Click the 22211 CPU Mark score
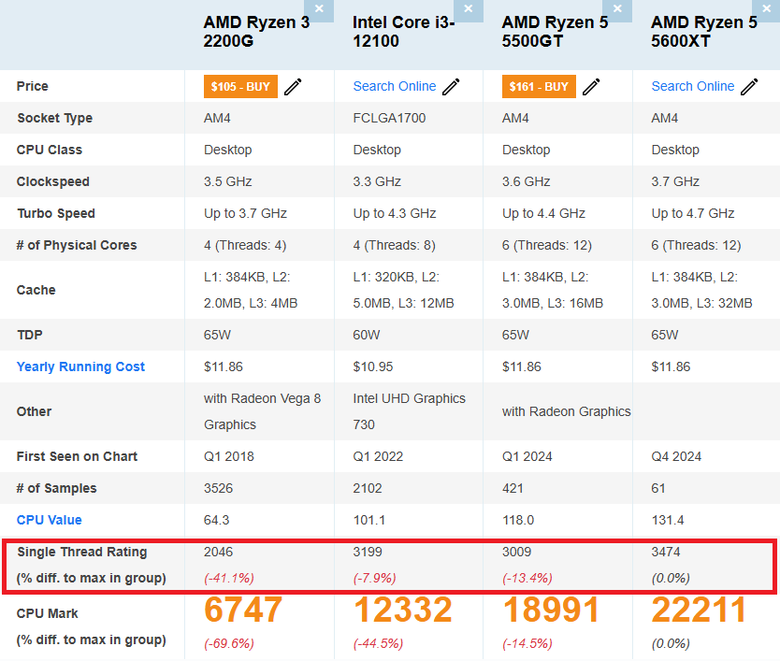The image size is (780, 661). point(699,610)
